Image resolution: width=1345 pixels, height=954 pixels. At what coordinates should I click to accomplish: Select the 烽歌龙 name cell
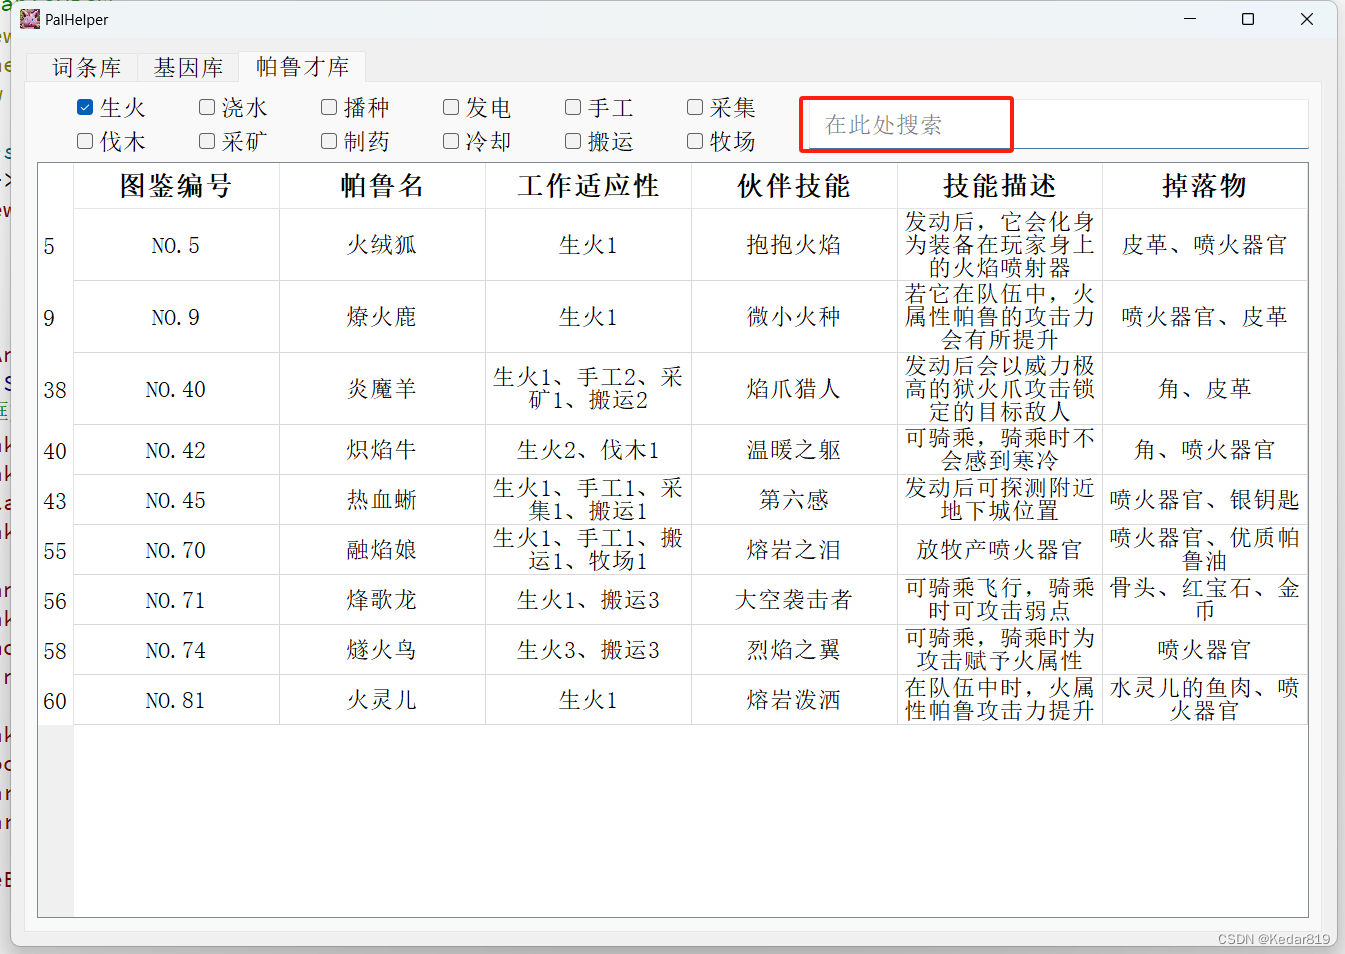[x=382, y=600]
